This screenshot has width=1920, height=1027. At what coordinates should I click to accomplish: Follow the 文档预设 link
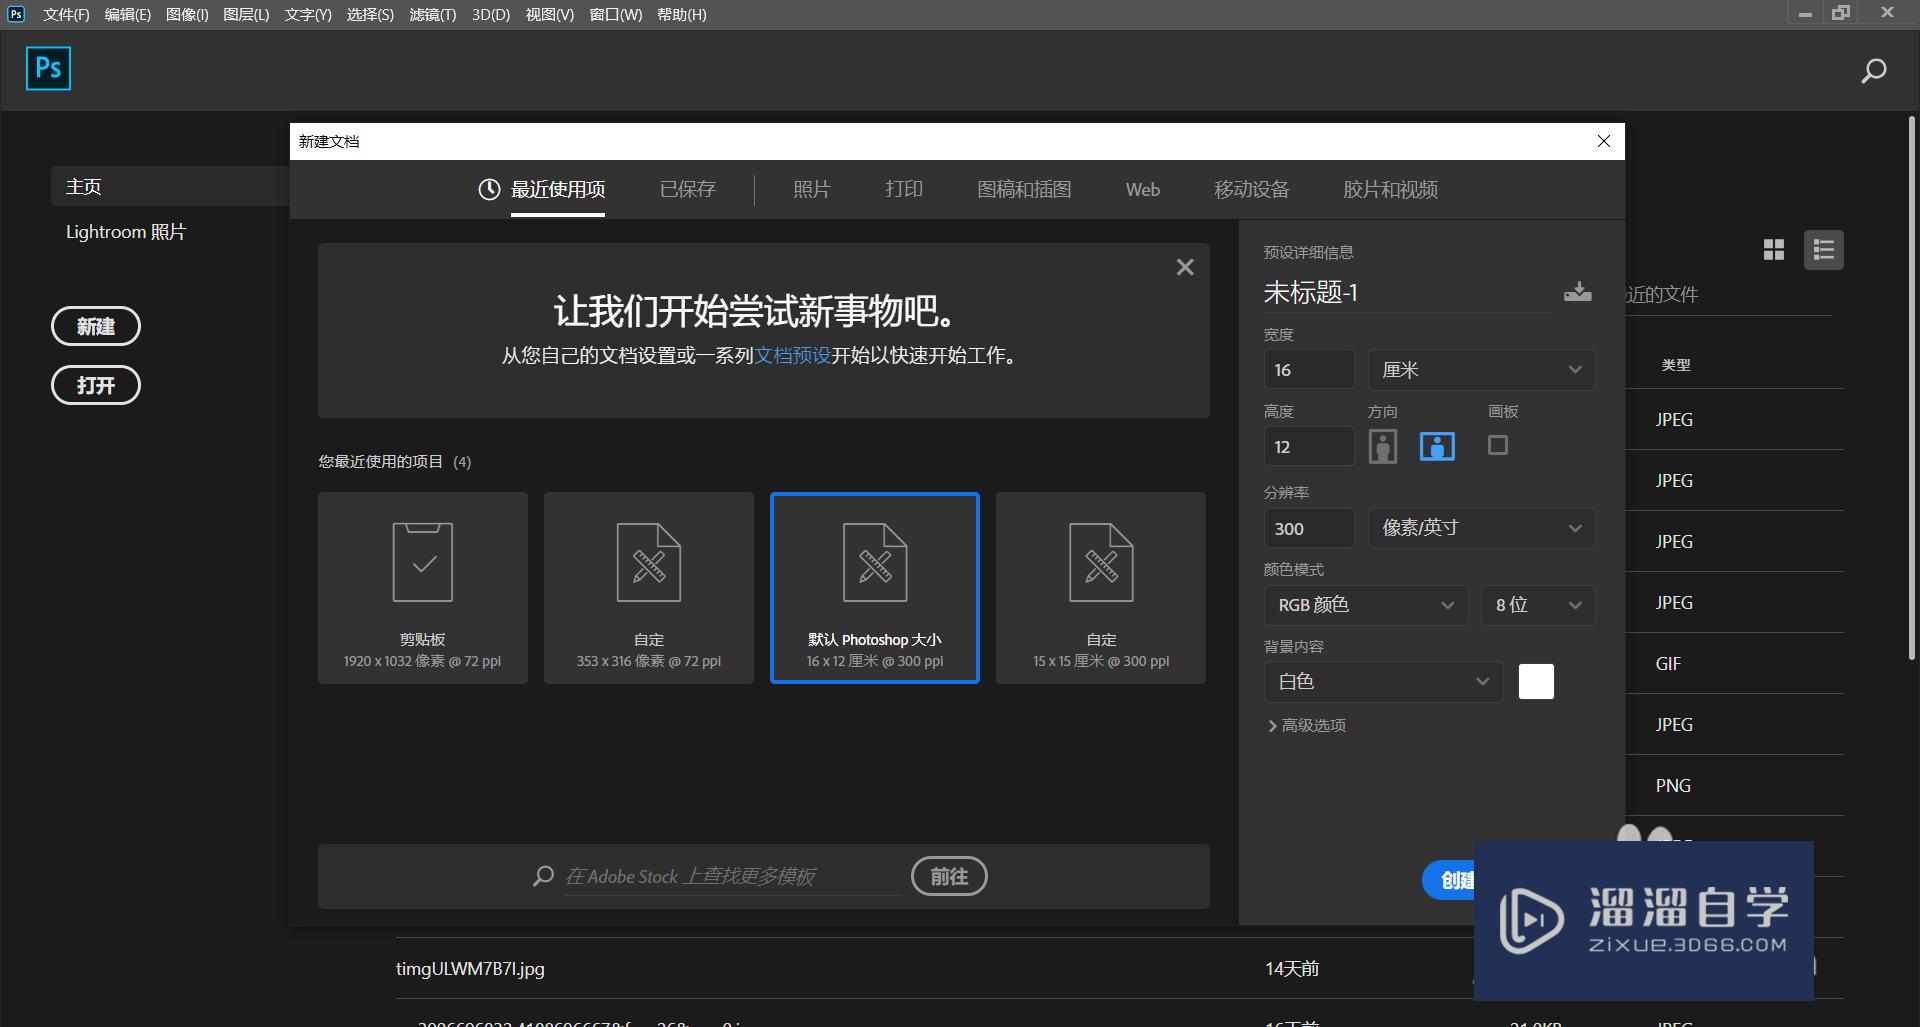793,355
